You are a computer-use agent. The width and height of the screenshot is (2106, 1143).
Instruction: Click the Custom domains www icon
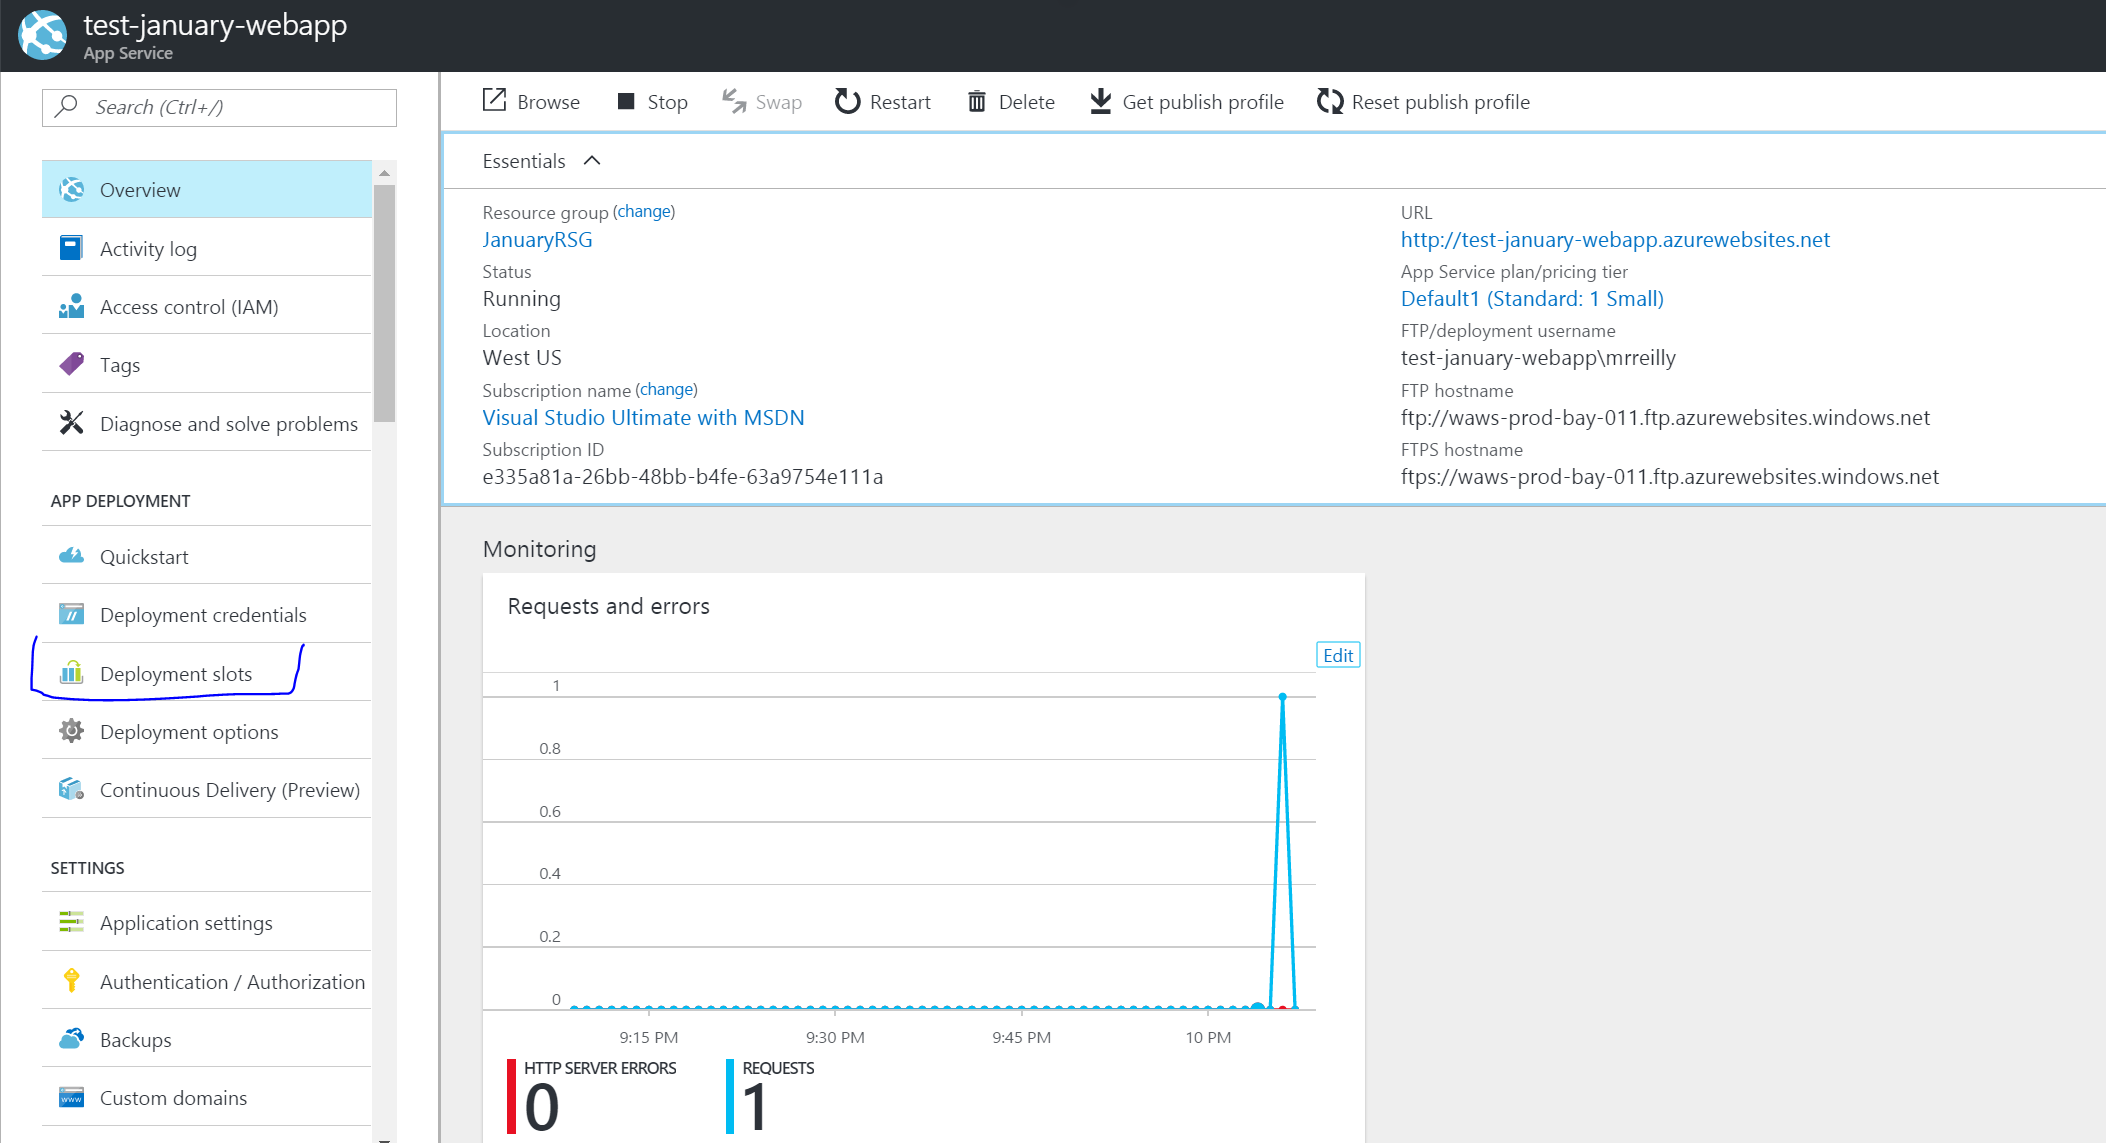coord(71,1097)
